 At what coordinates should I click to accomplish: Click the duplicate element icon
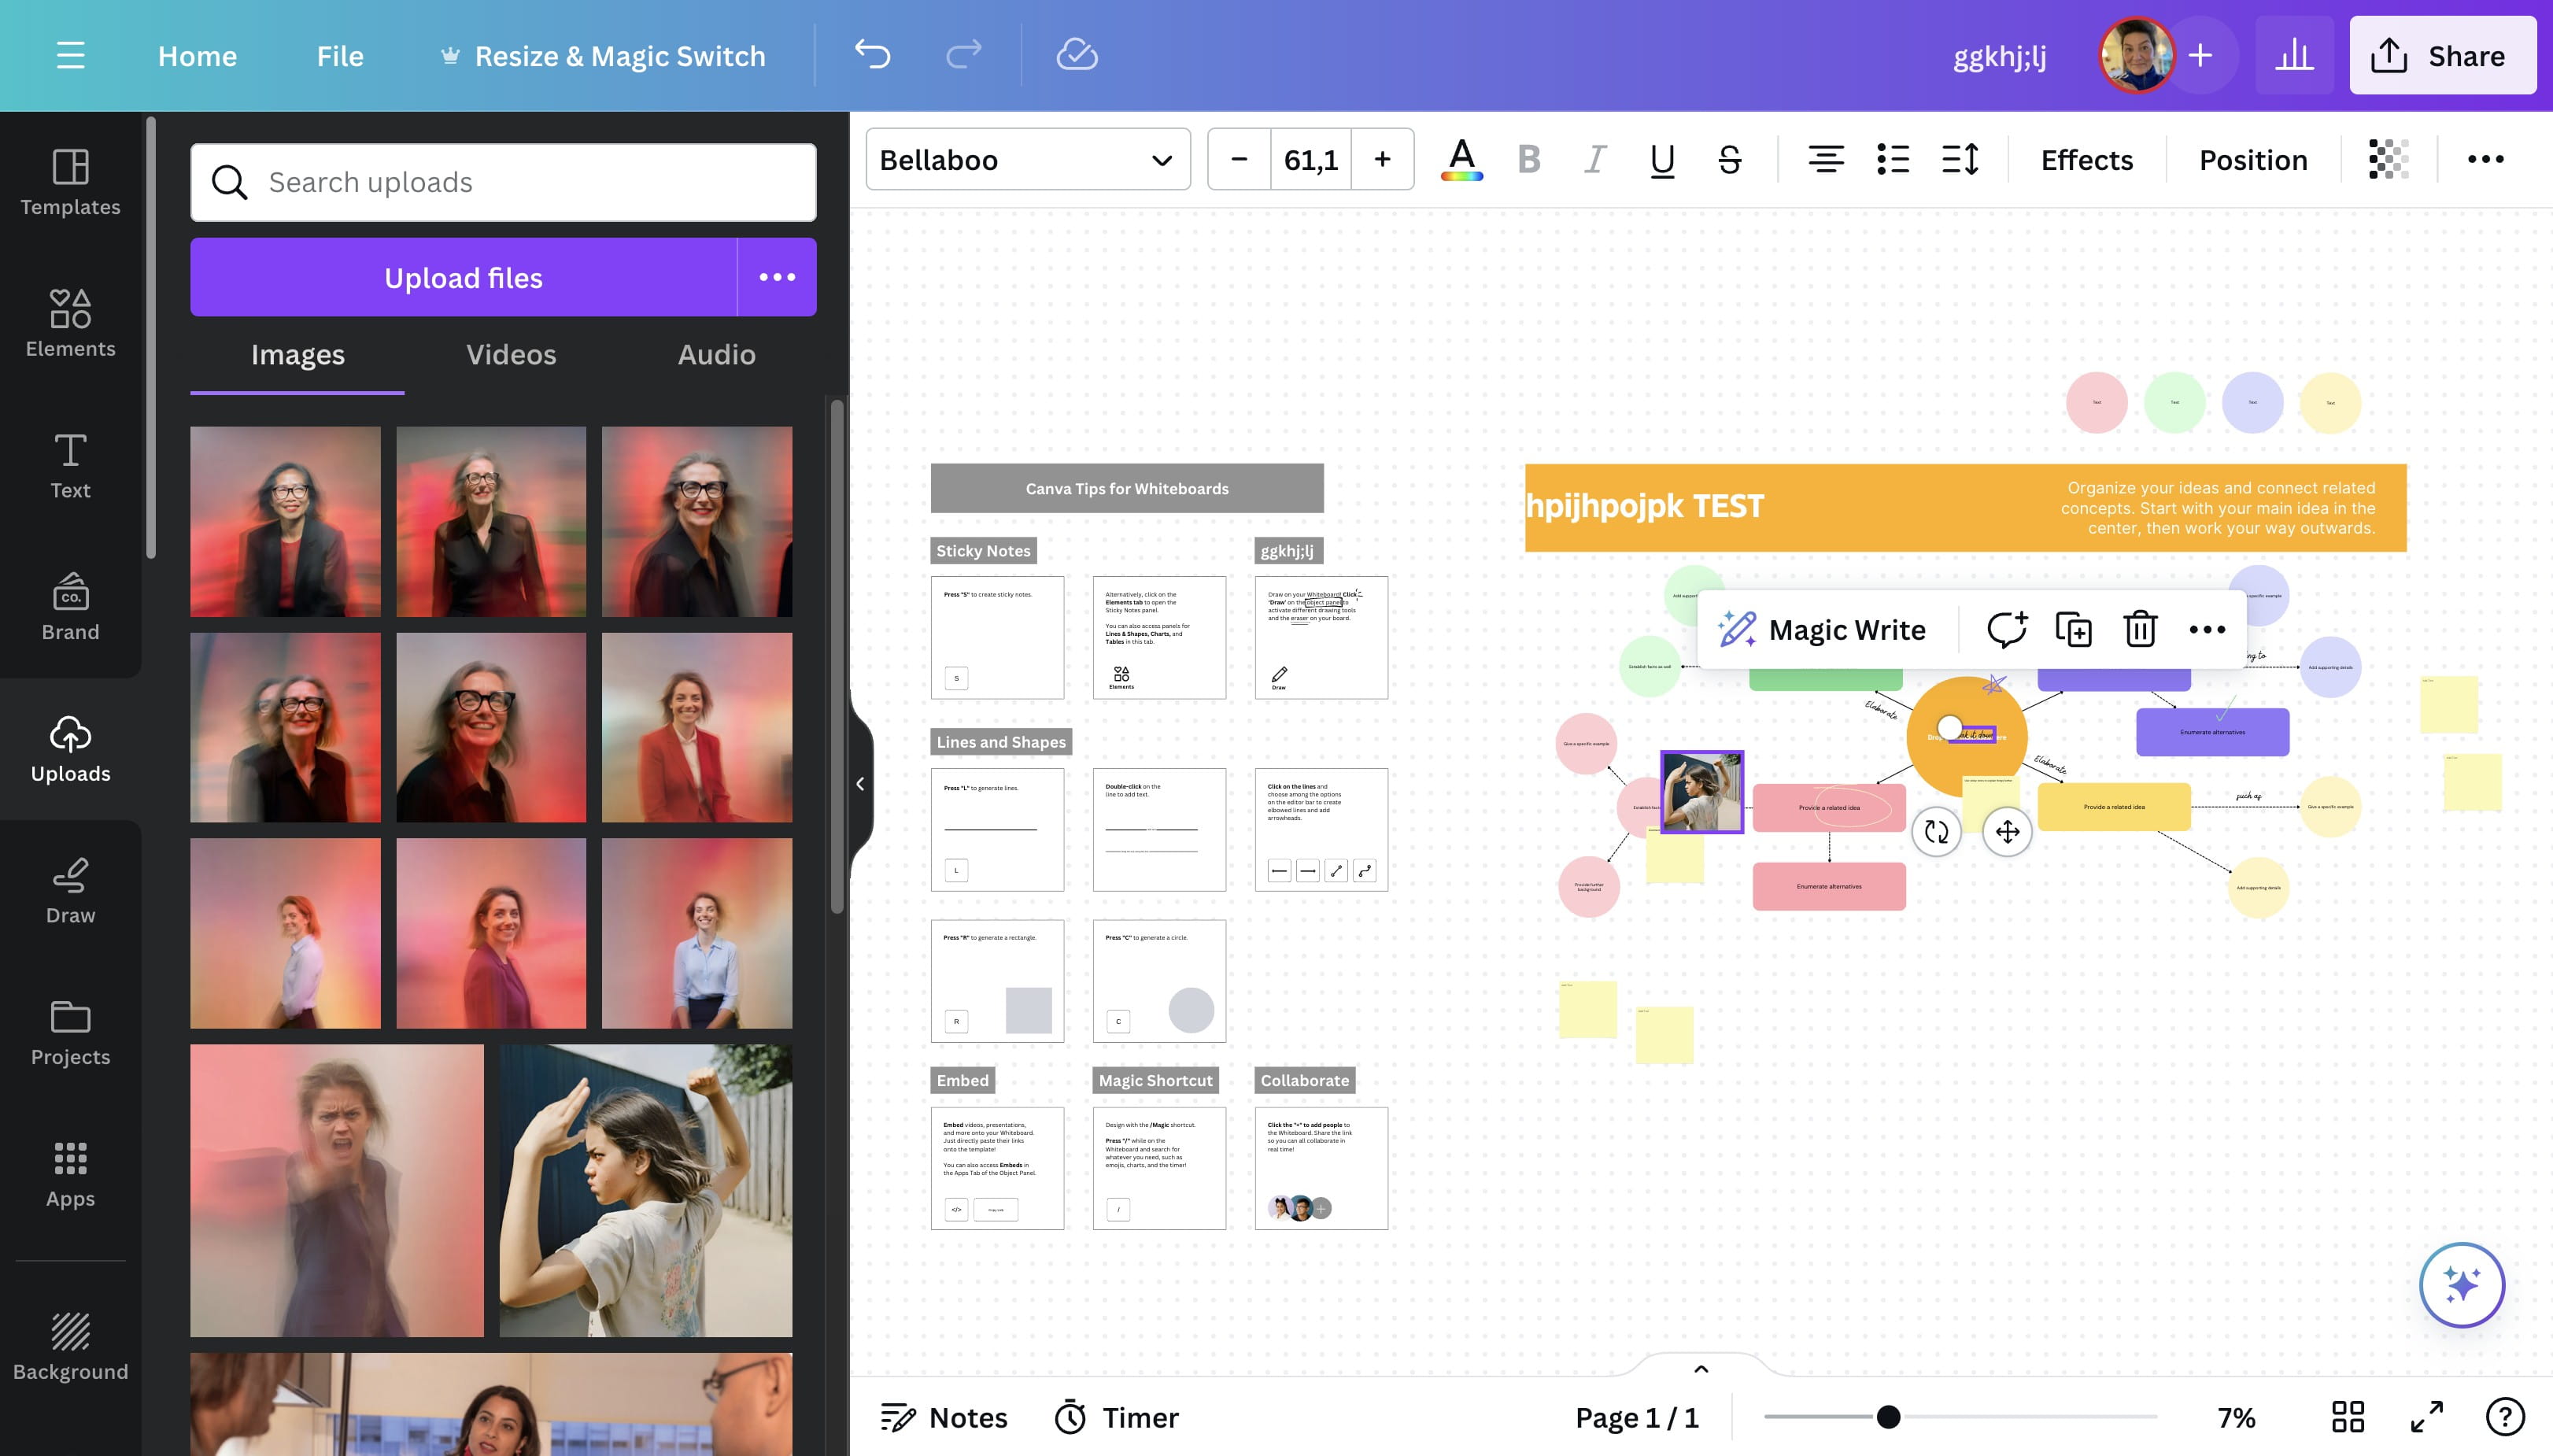click(2073, 629)
